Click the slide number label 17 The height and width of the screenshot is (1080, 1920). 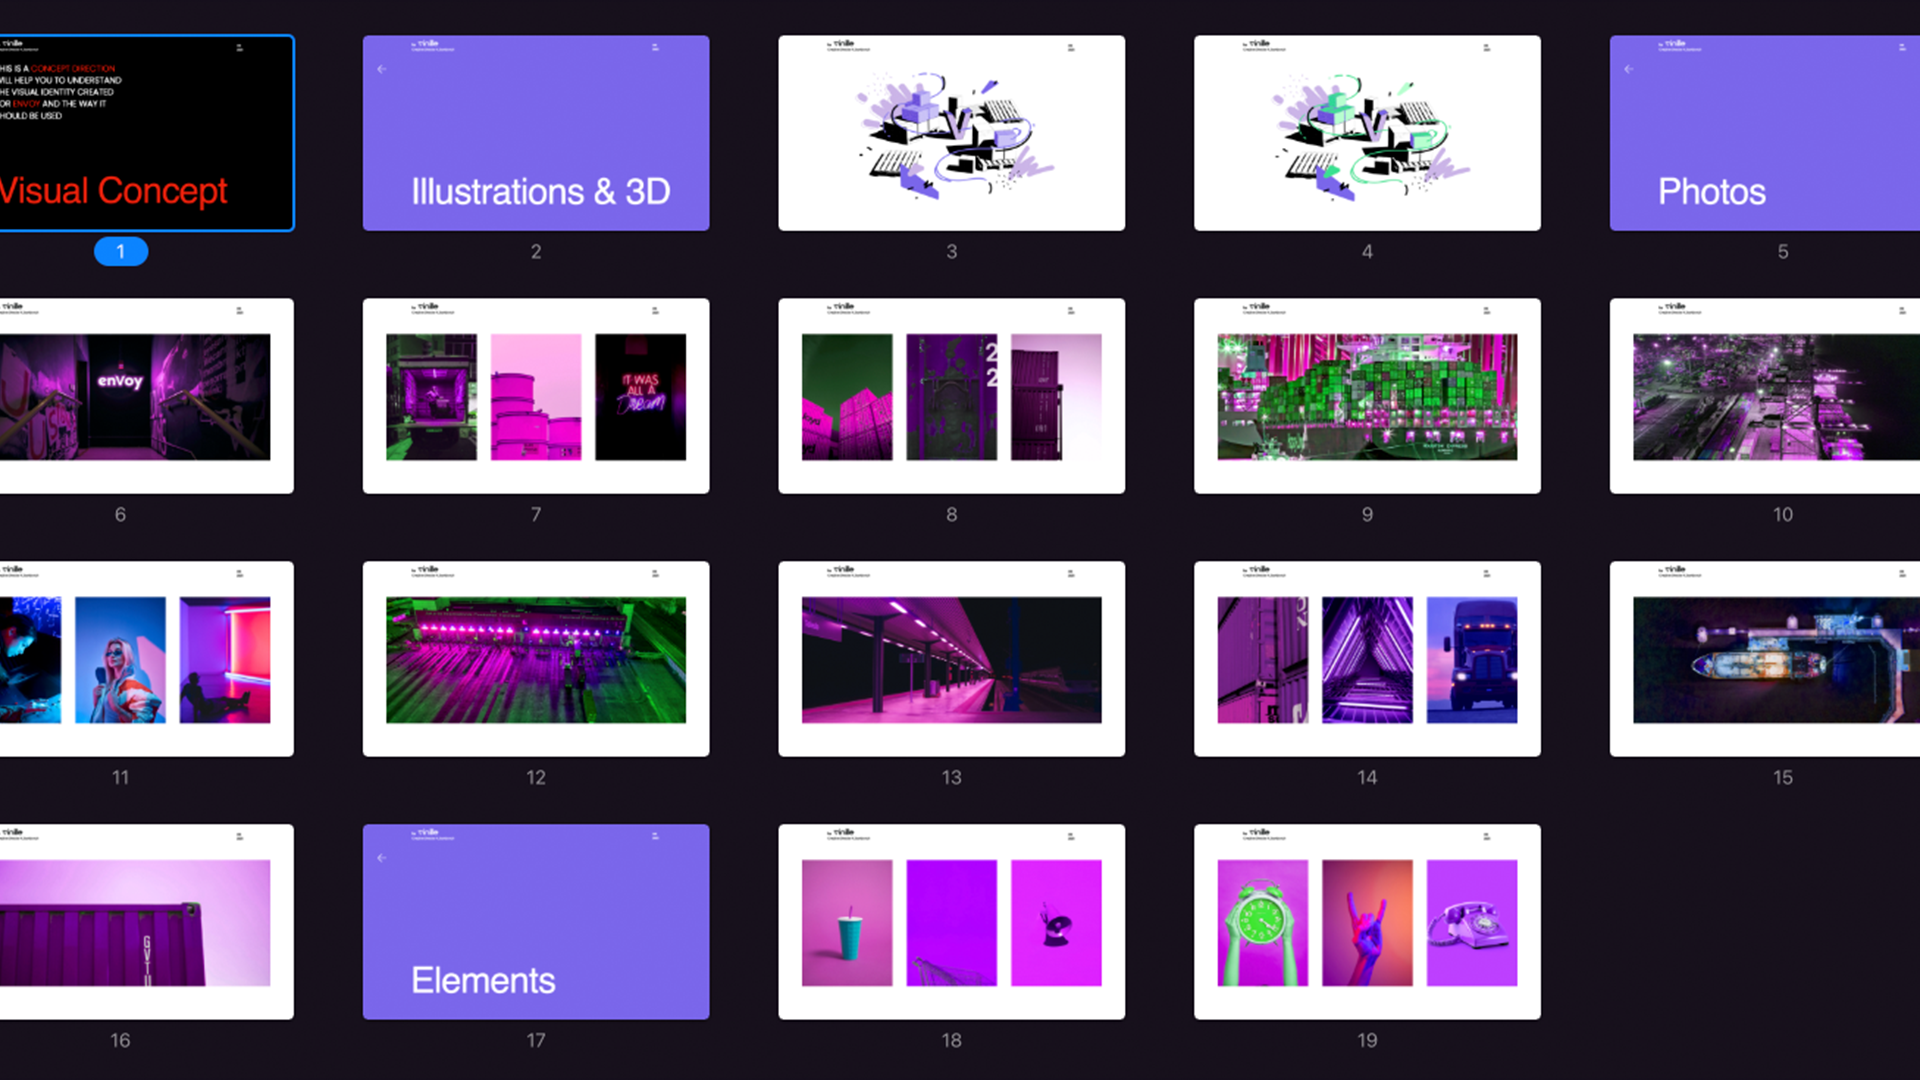point(536,1041)
